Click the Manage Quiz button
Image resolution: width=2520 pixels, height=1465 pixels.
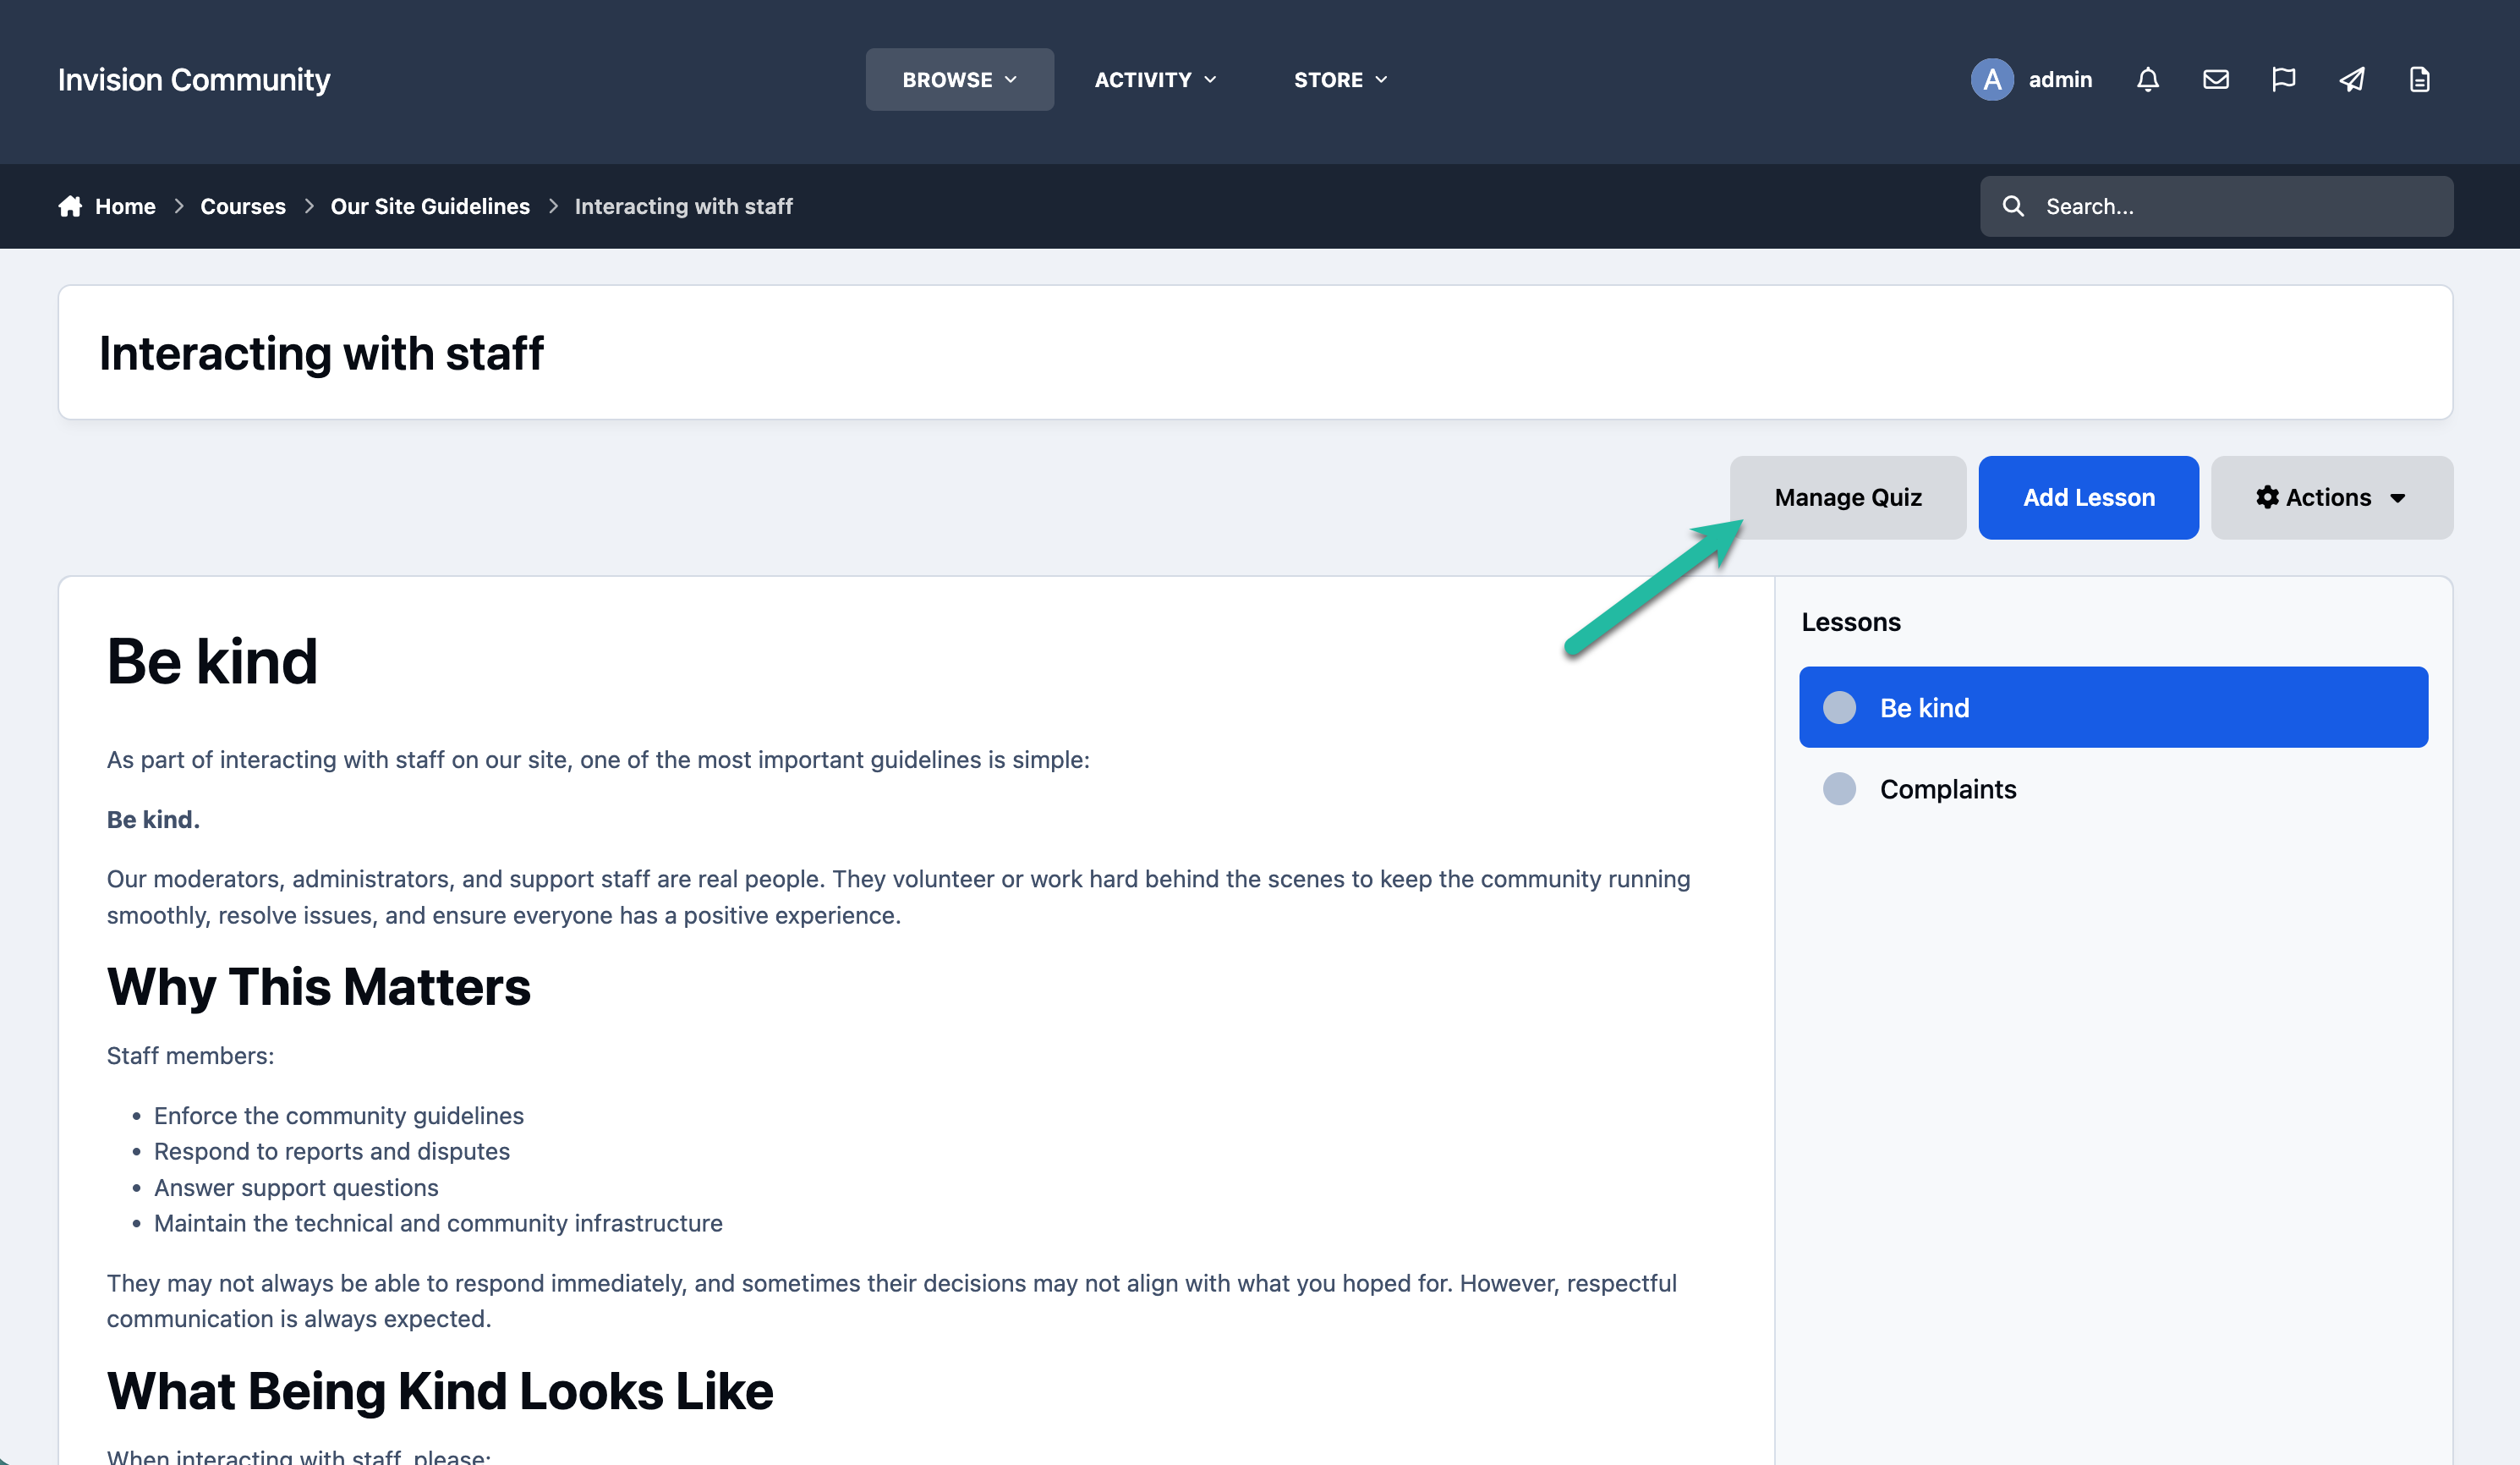click(1848, 497)
